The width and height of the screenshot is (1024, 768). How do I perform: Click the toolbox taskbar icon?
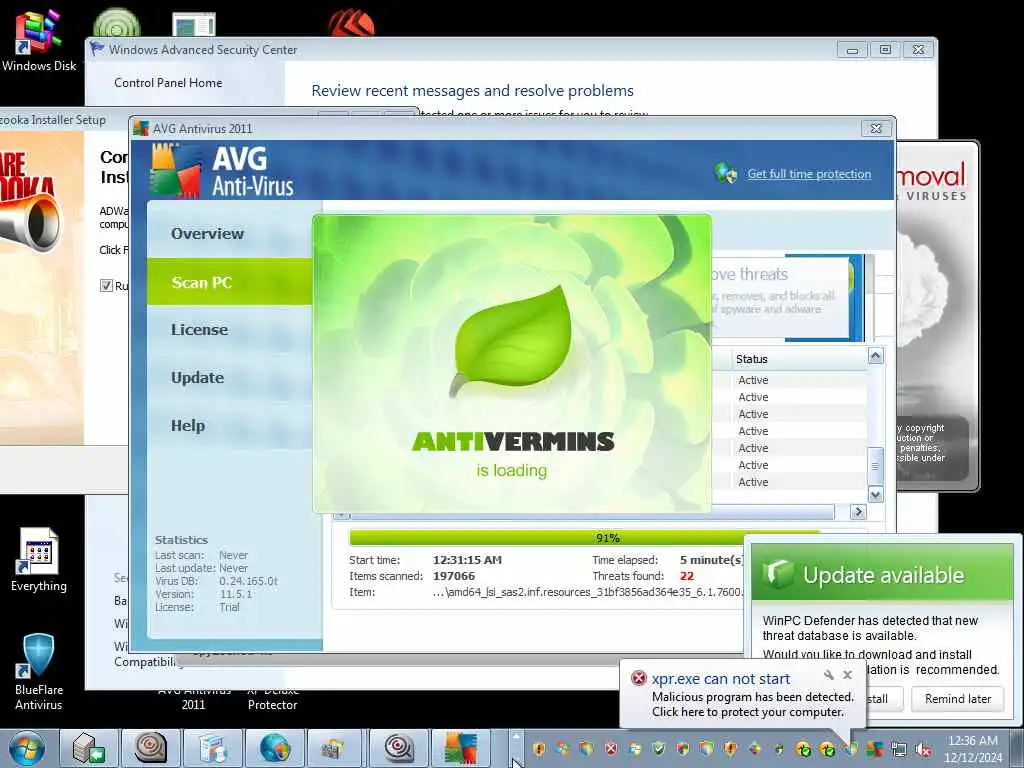pyautogui.click(x=336, y=748)
